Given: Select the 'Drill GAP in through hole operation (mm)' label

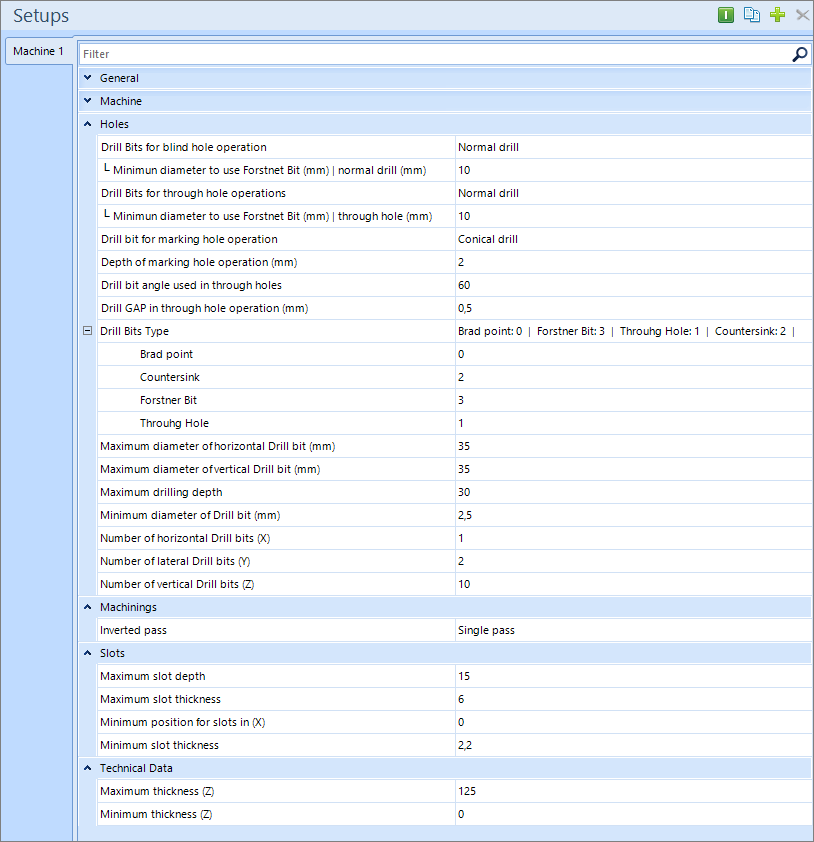Looking at the screenshot, I should (x=205, y=308).
